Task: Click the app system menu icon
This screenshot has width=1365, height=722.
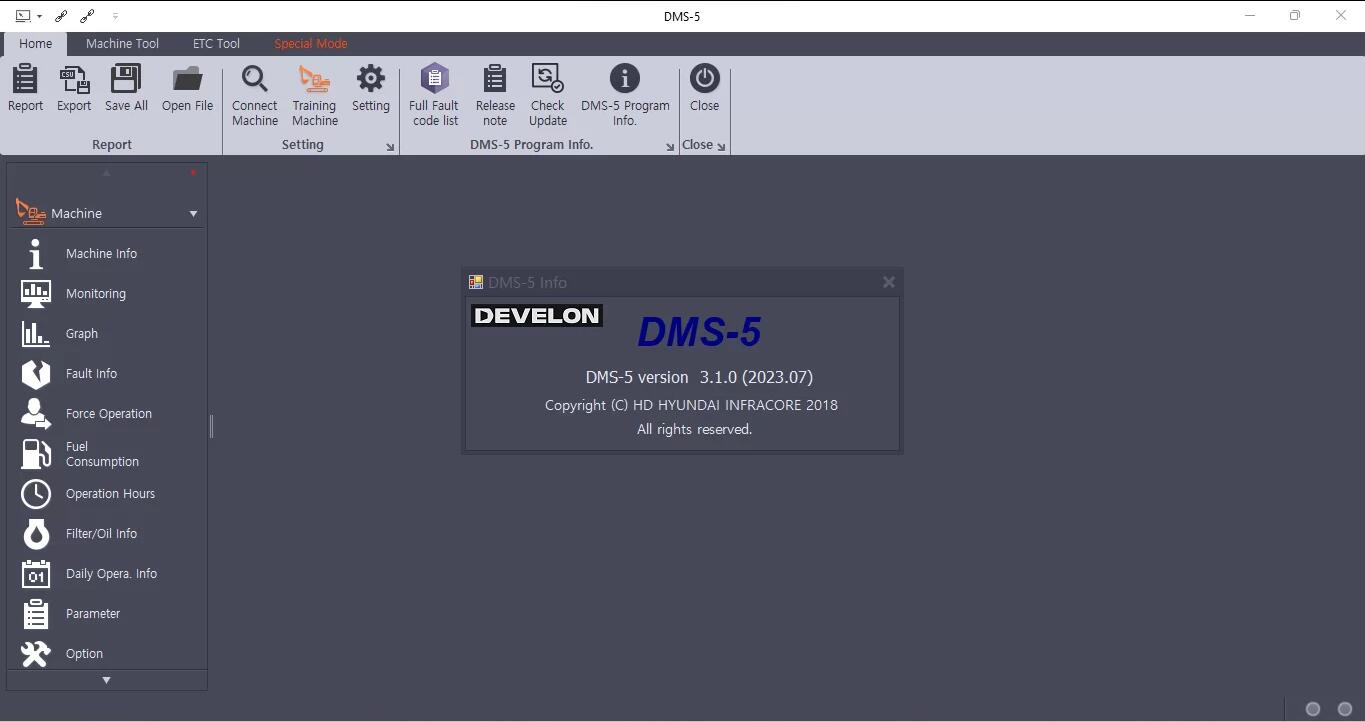Action: [x=23, y=16]
